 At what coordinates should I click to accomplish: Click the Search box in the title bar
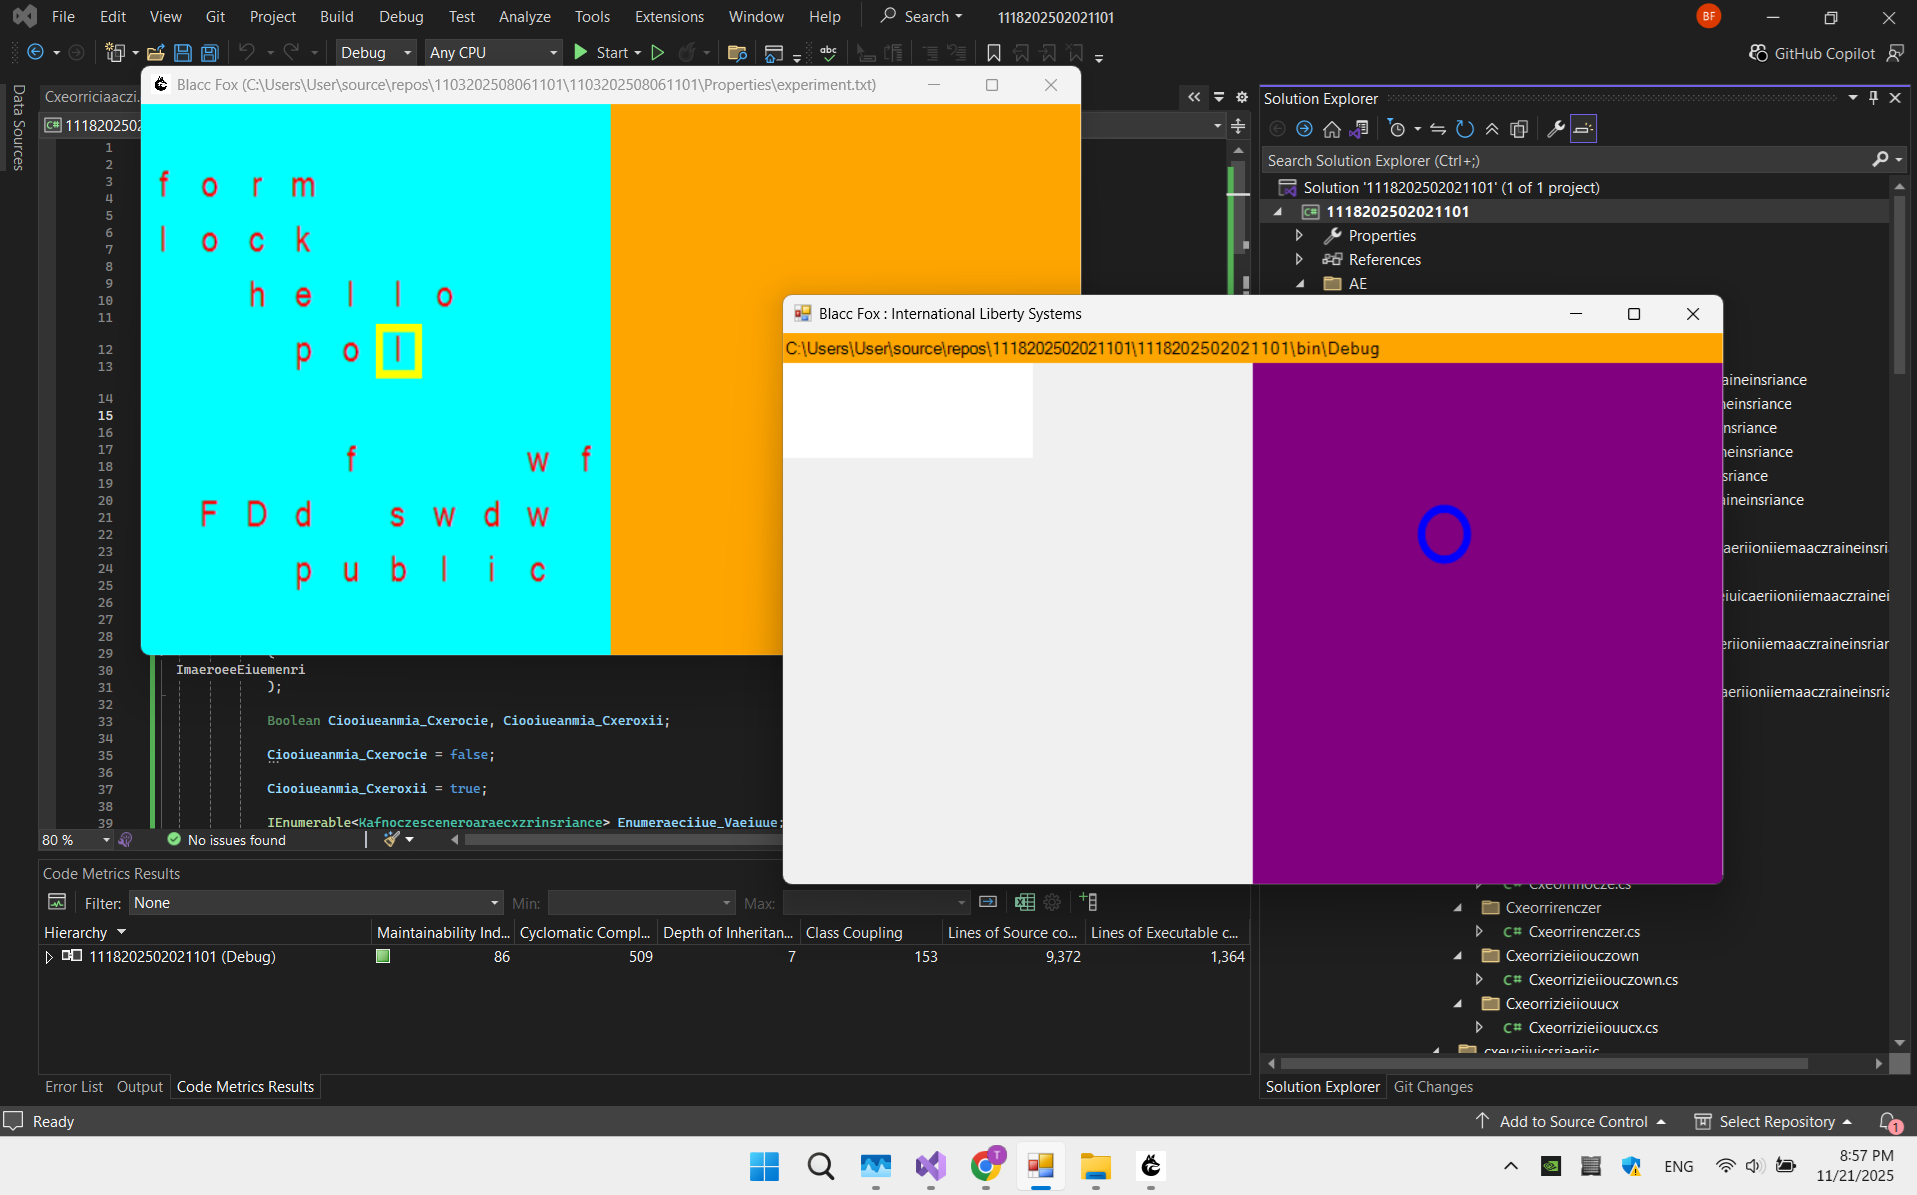(921, 16)
